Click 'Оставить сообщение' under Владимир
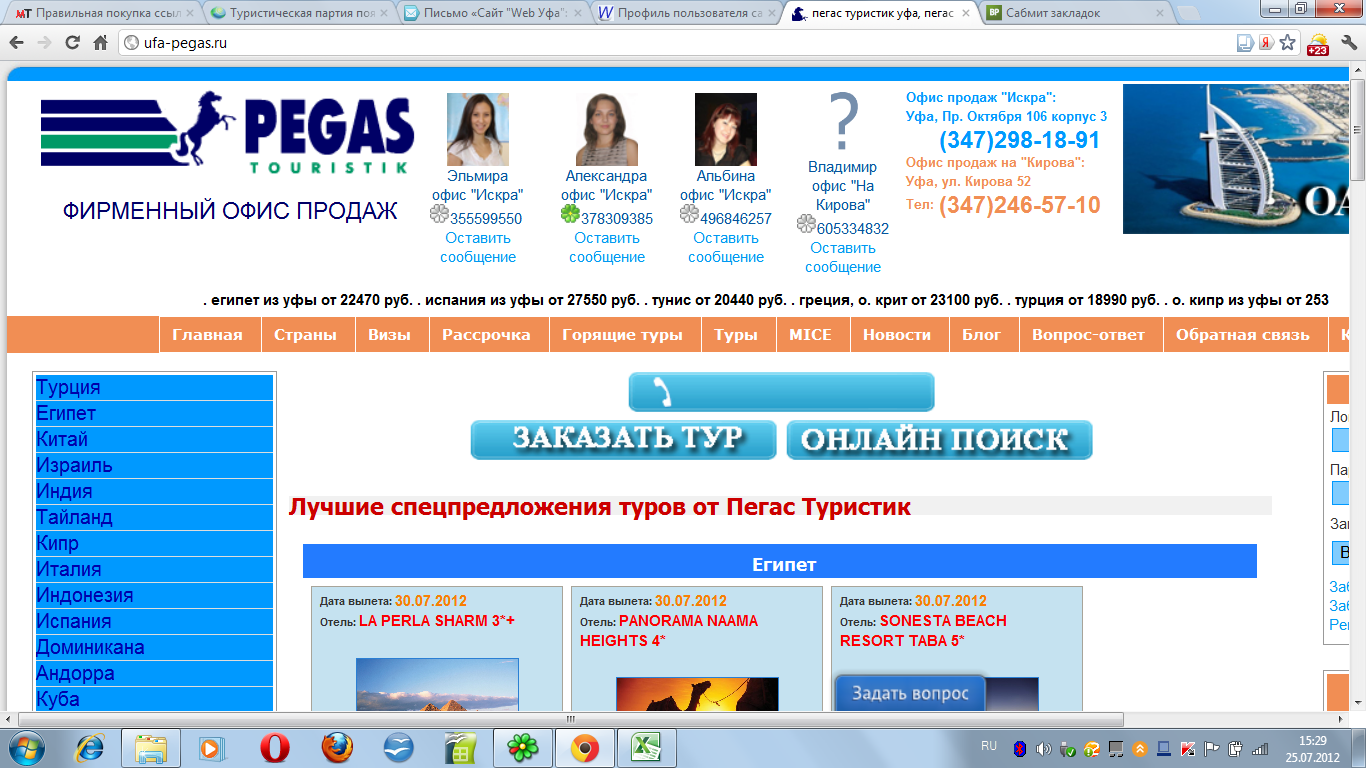This screenshot has width=1366, height=768. (843, 257)
